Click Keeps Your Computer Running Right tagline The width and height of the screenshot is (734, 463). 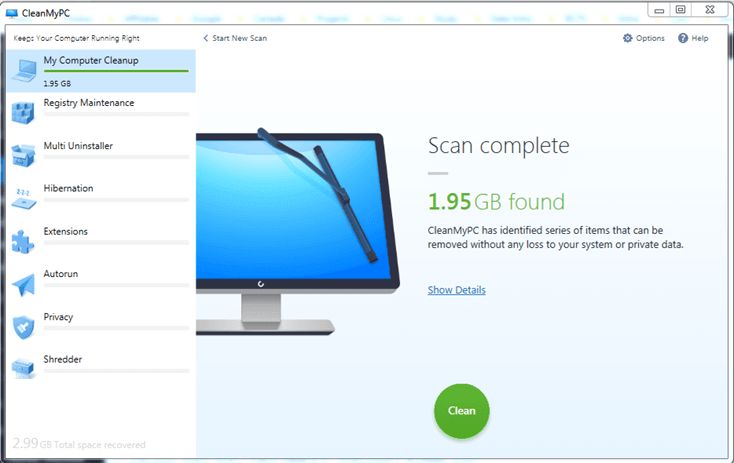76,38
